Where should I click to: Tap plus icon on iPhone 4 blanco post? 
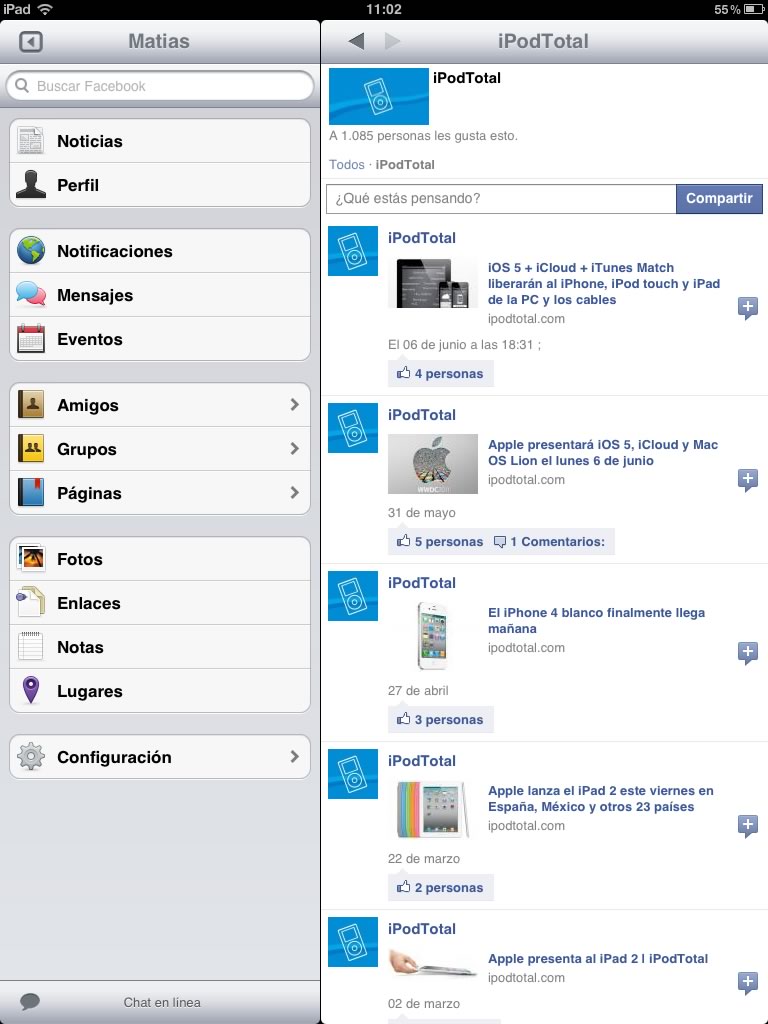tap(748, 653)
